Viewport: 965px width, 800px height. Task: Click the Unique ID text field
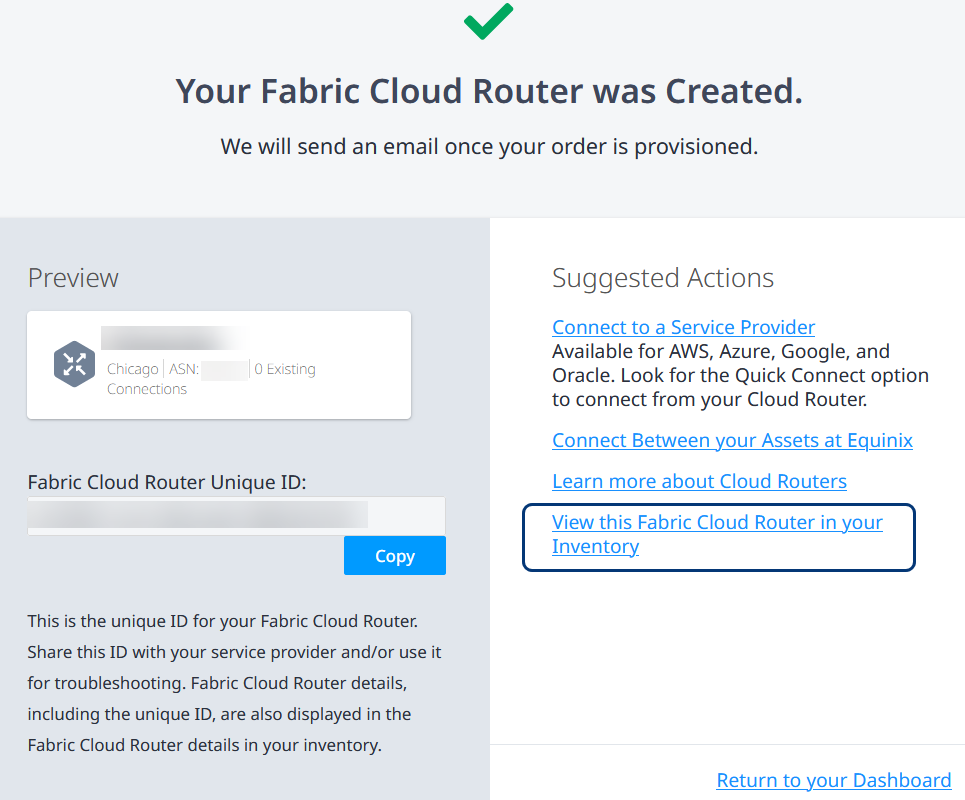(236, 516)
